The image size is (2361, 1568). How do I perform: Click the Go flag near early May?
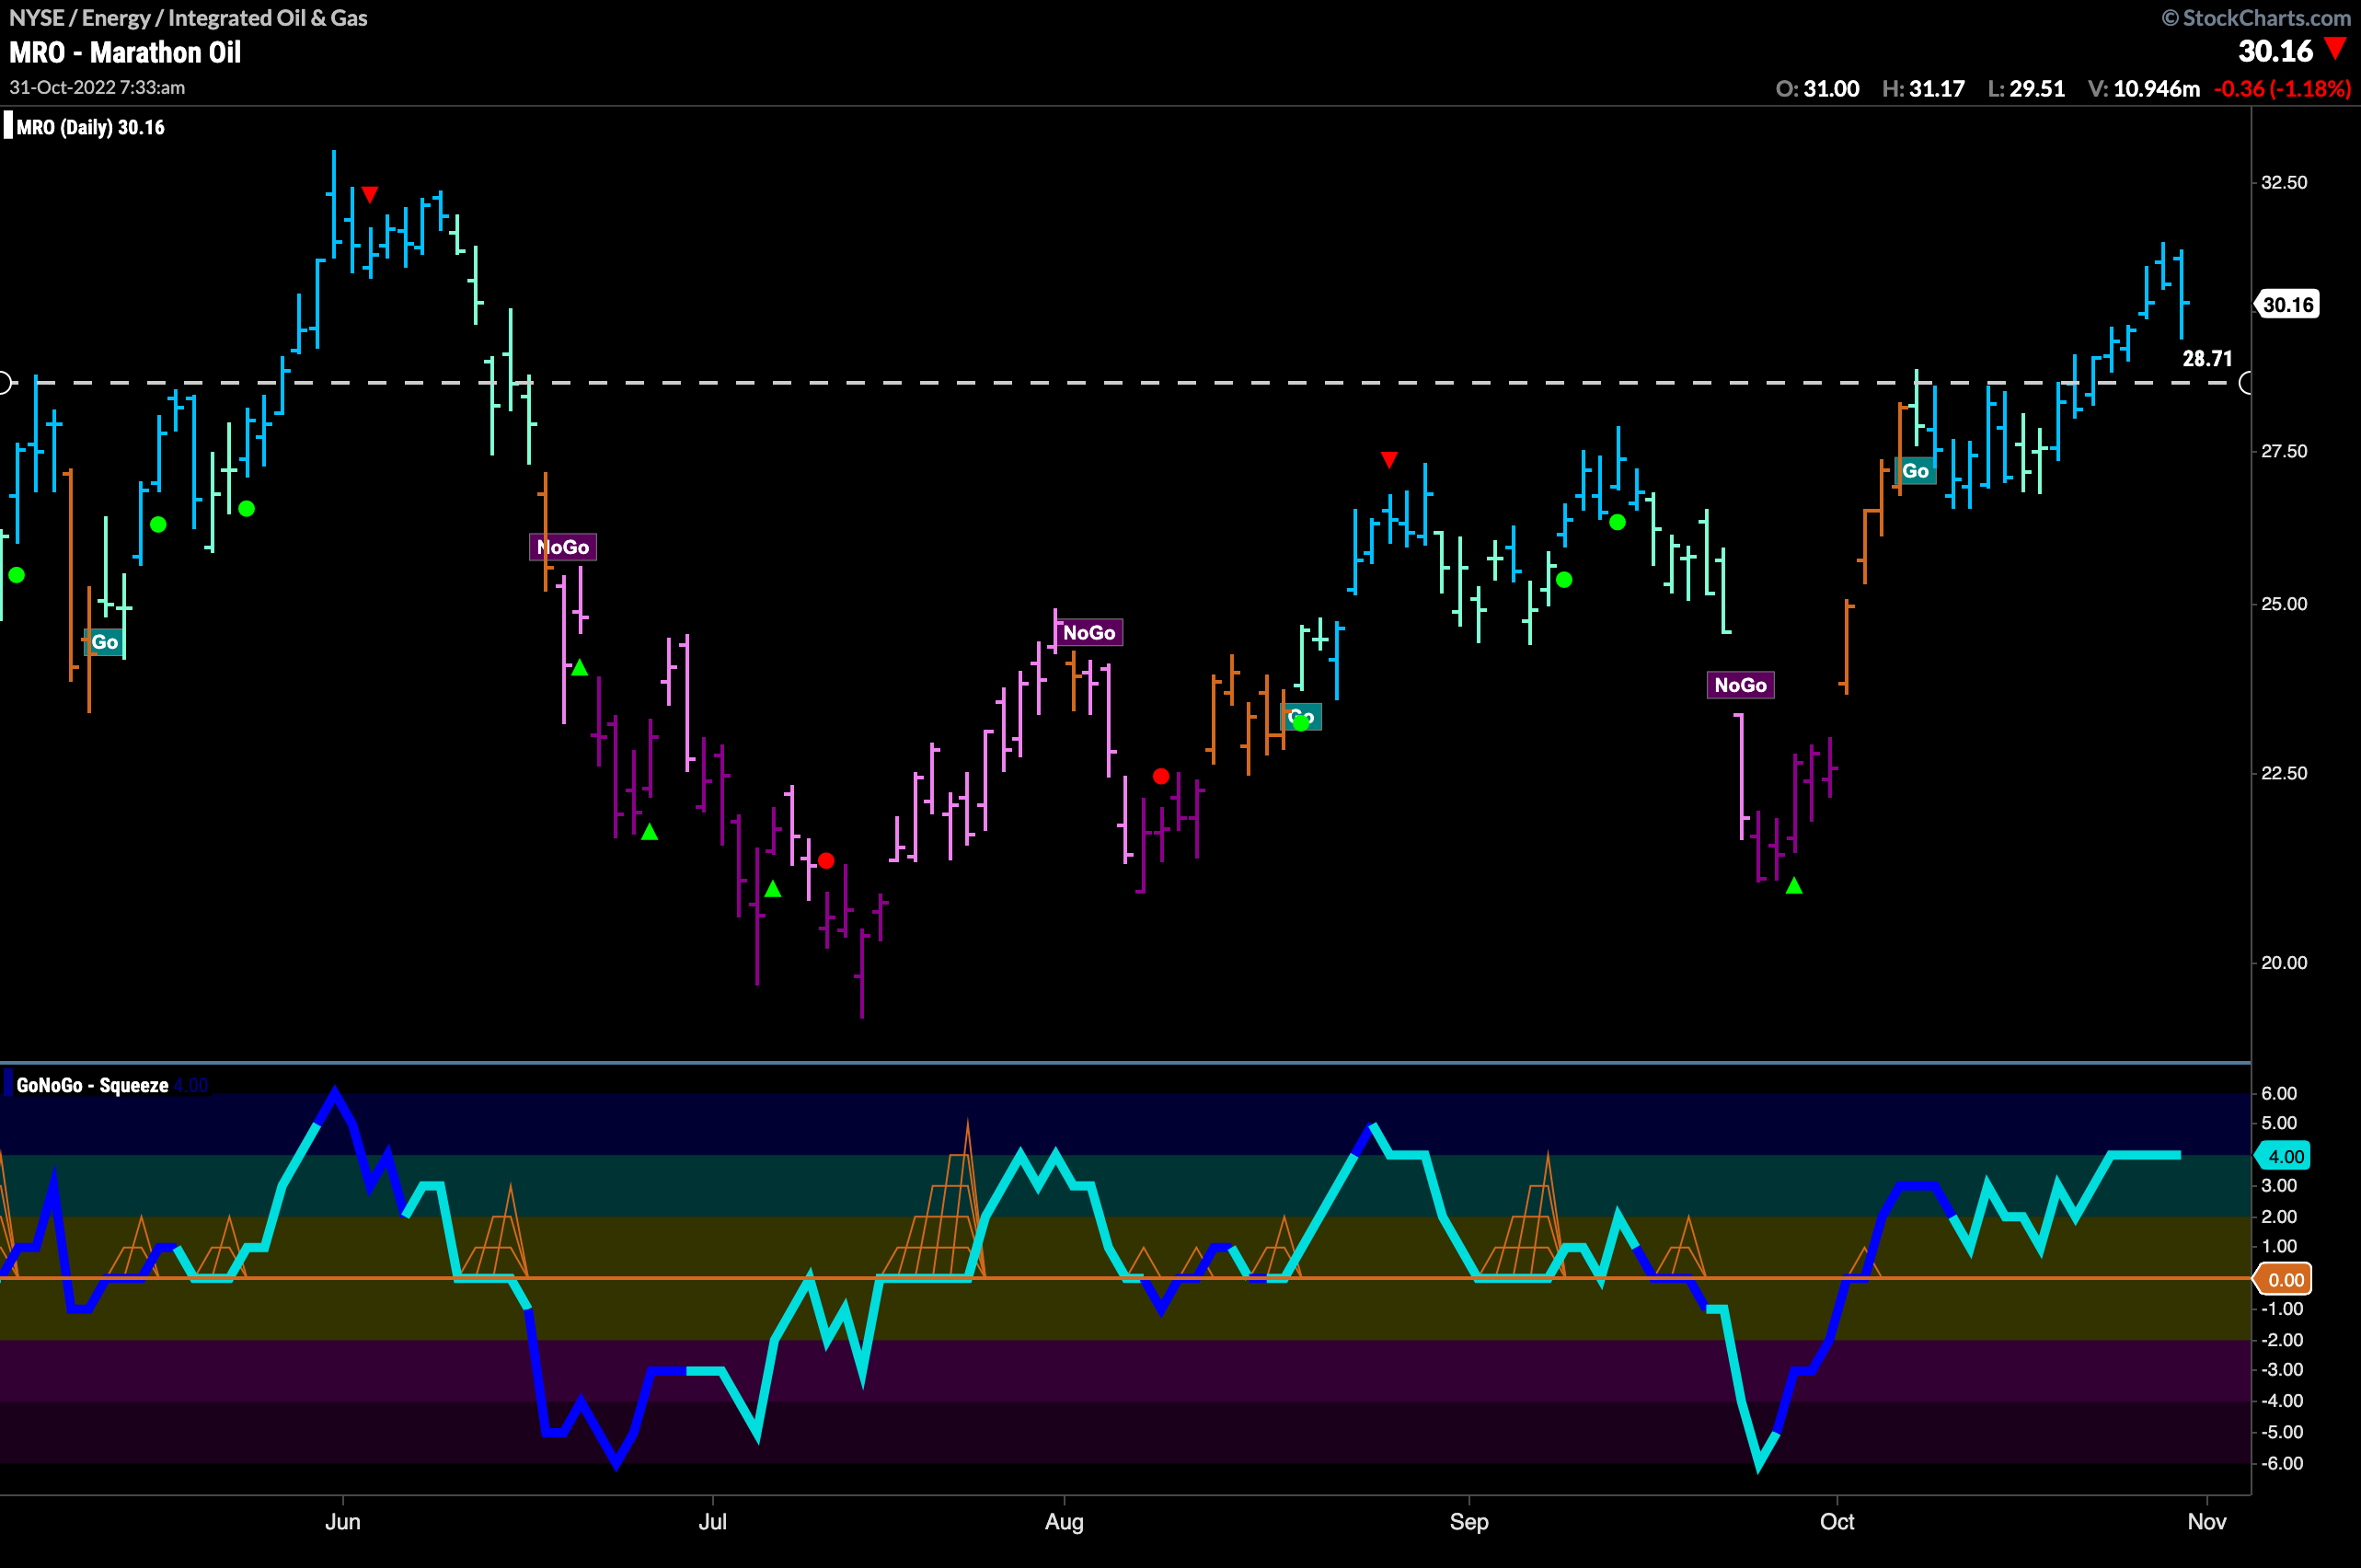(105, 642)
